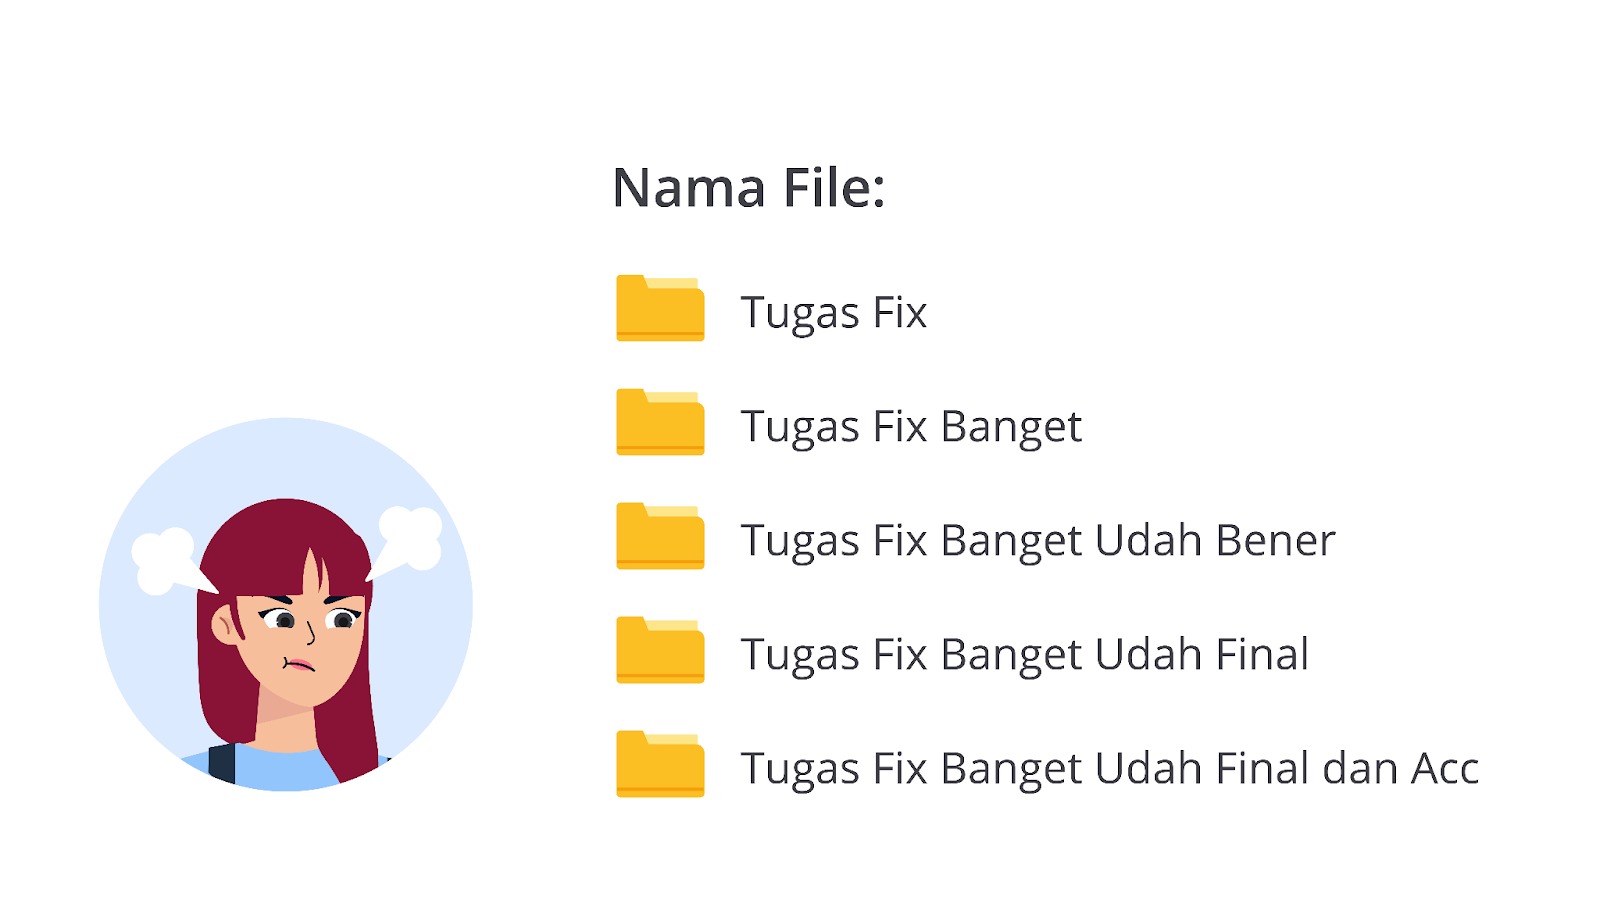Screen dimensions: 1600x900
Task: Click folder icon next to Tugas Fix Banget Udah Final
Action: pyautogui.click(x=660, y=650)
